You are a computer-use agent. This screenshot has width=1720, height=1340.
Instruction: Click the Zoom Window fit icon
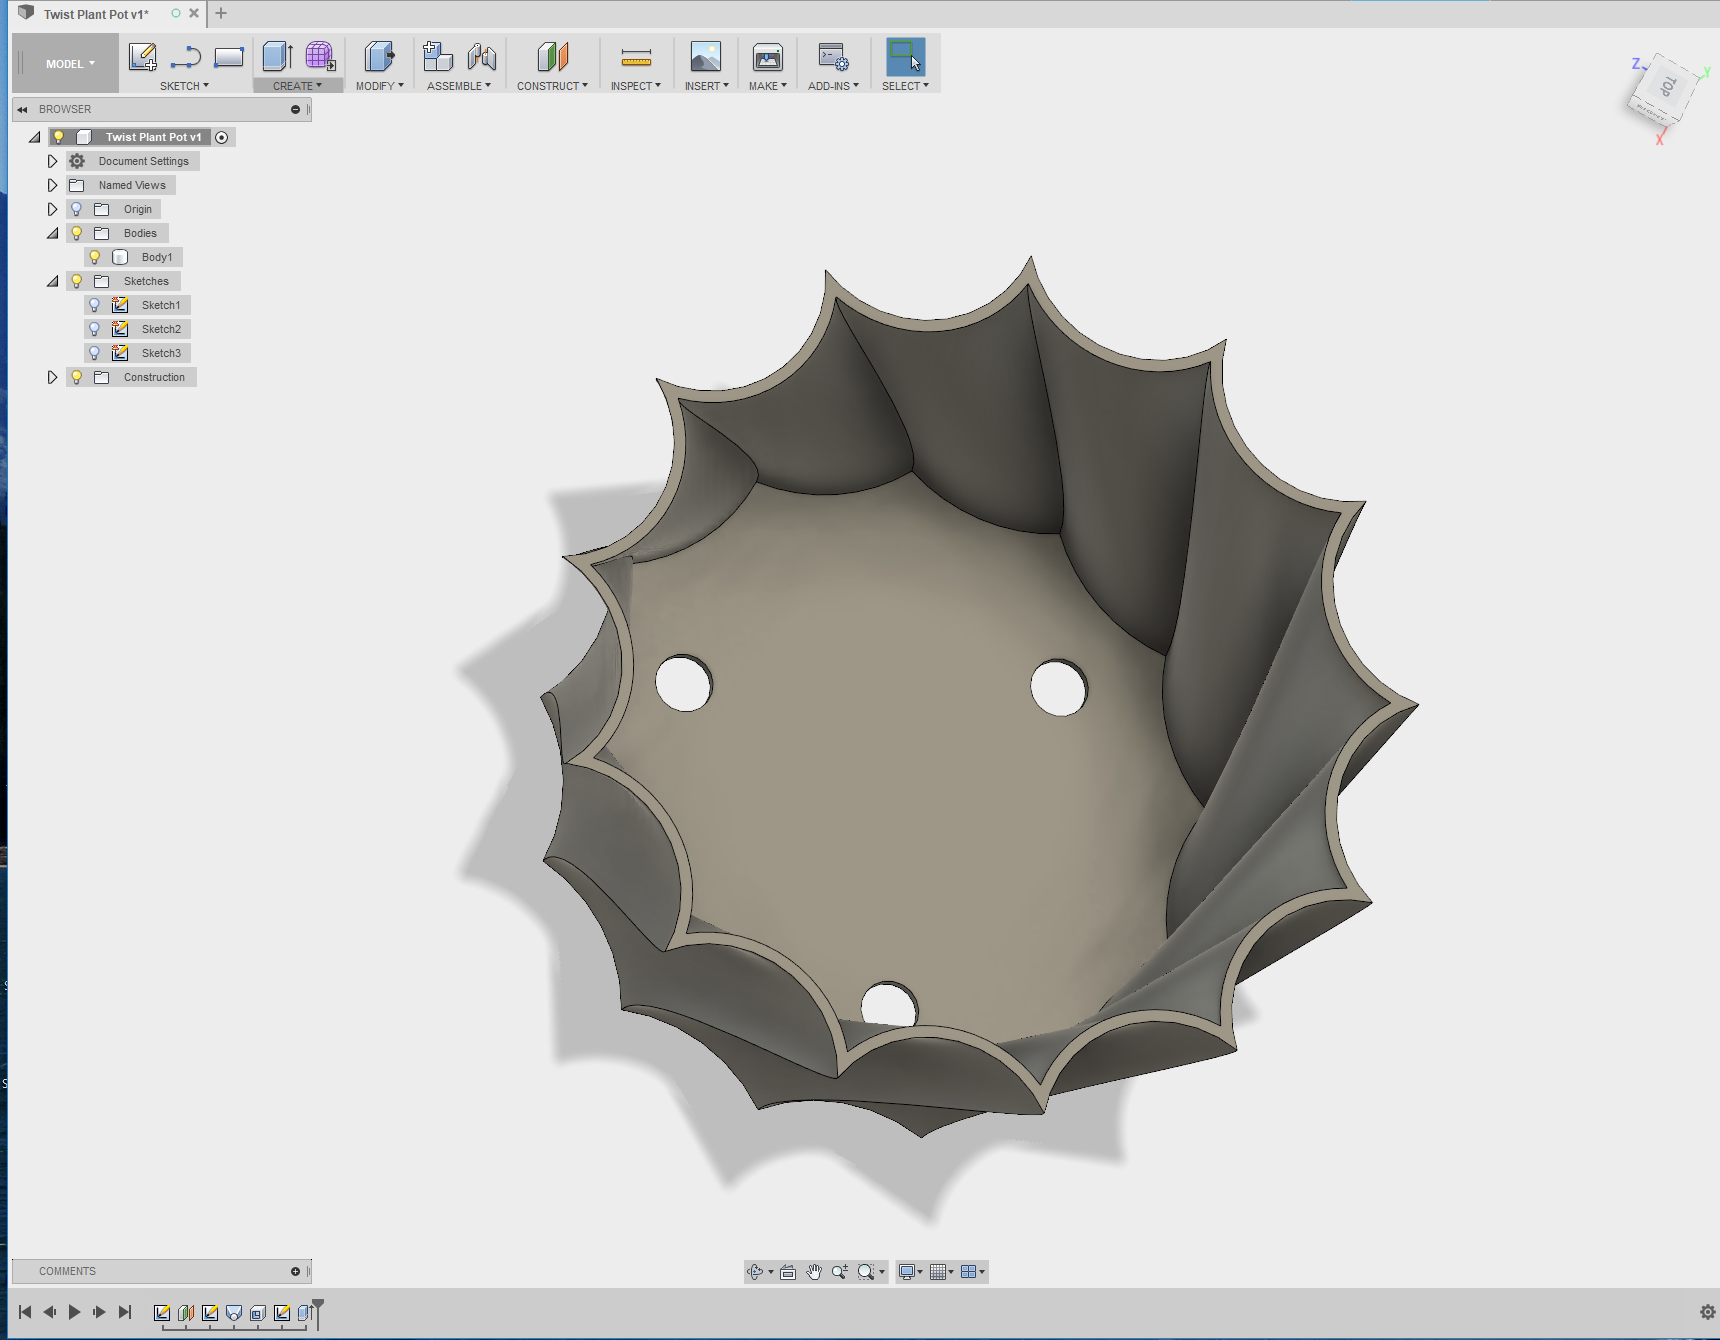(866, 1272)
